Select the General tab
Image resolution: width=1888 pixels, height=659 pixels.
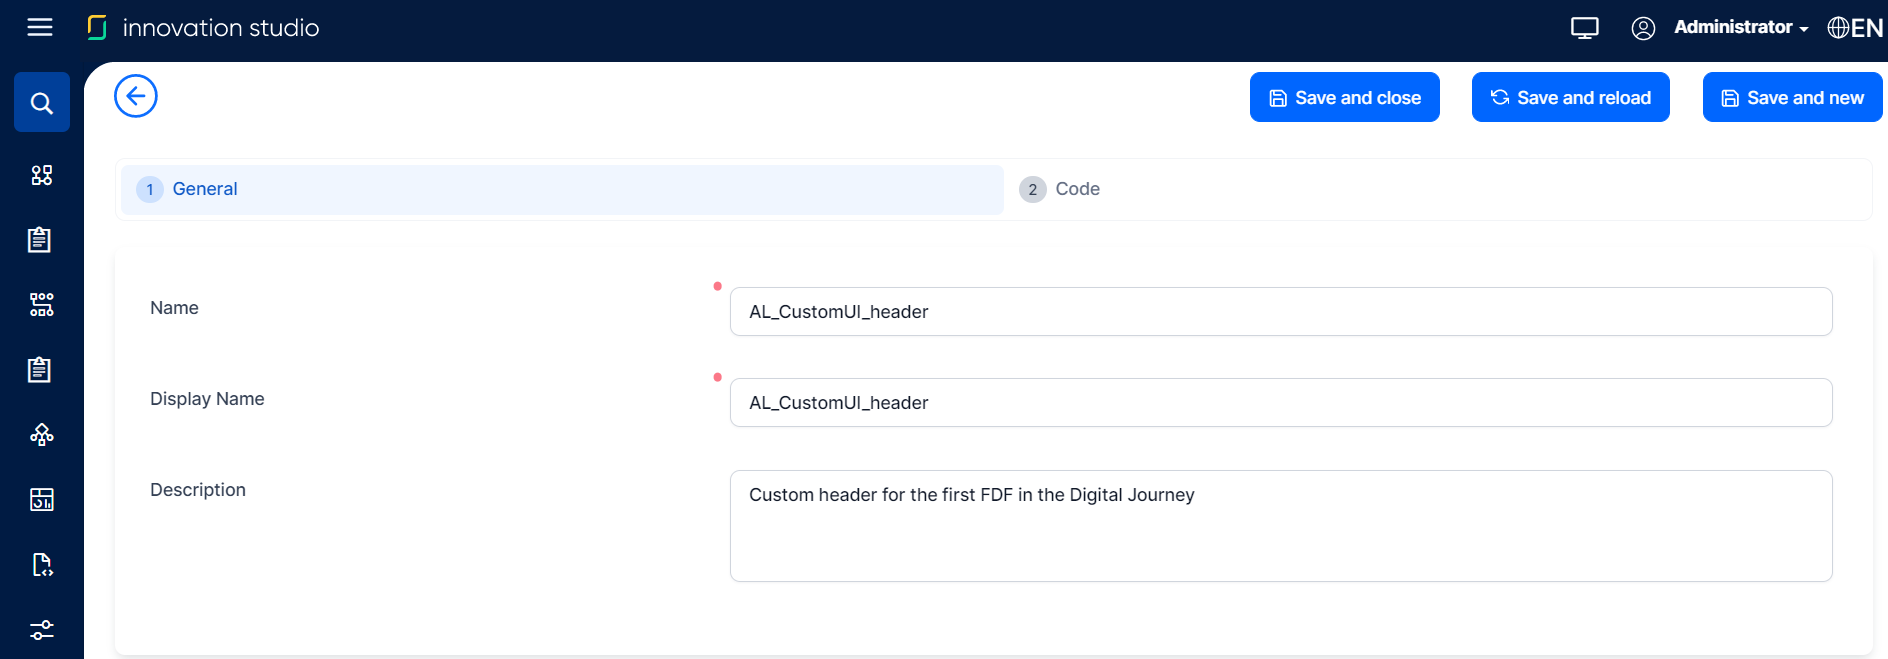click(x=205, y=188)
